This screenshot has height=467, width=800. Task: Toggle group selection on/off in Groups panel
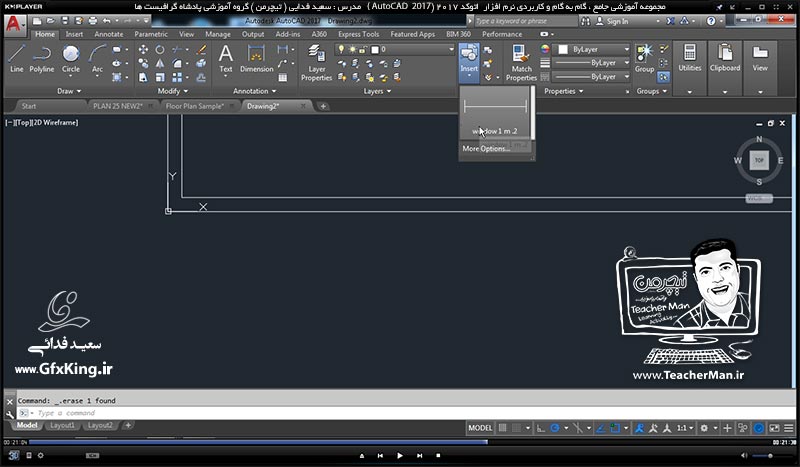(x=663, y=77)
